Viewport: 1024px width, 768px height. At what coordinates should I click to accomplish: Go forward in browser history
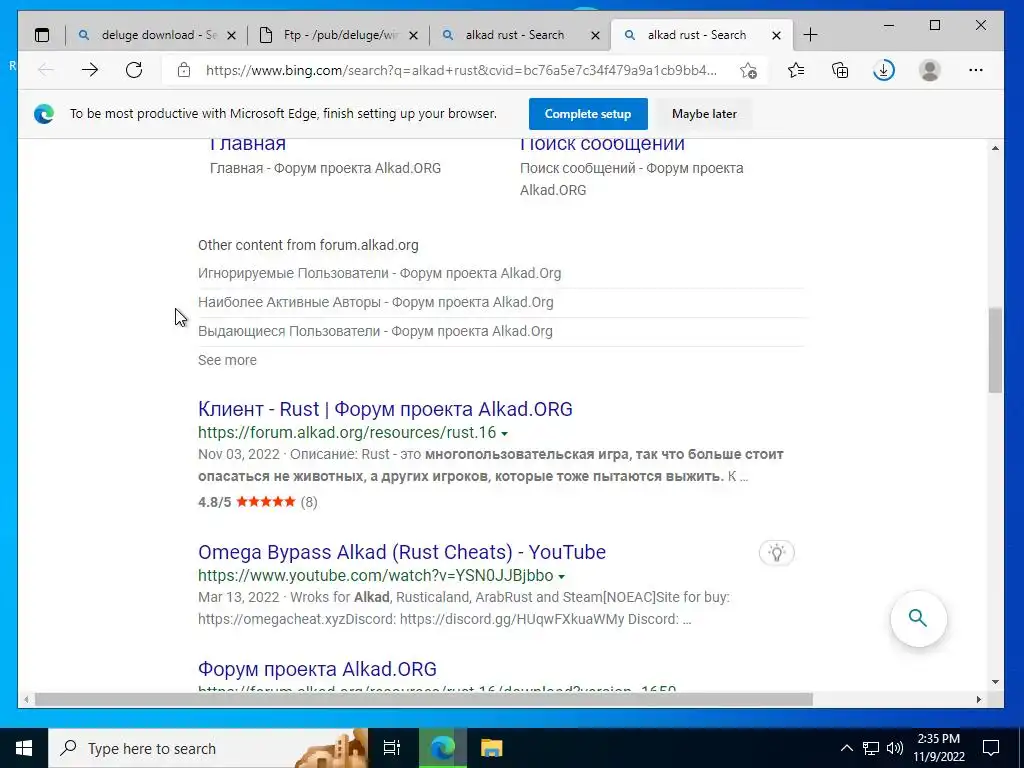pyautogui.click(x=90, y=70)
